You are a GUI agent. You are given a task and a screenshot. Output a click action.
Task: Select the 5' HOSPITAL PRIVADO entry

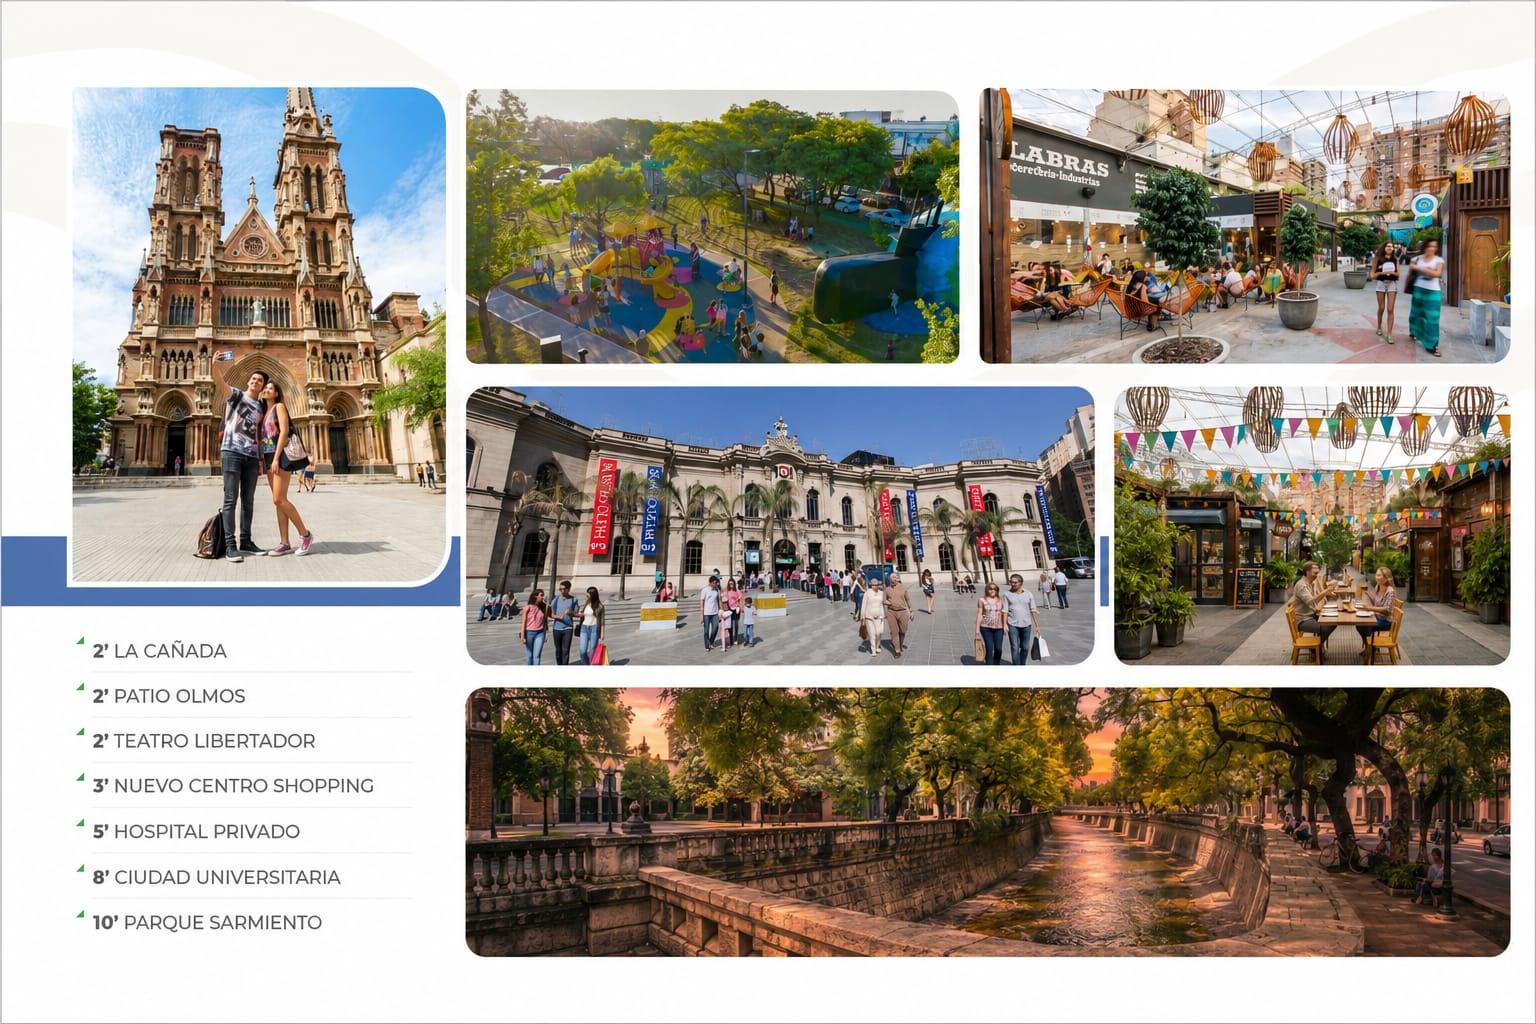[196, 831]
